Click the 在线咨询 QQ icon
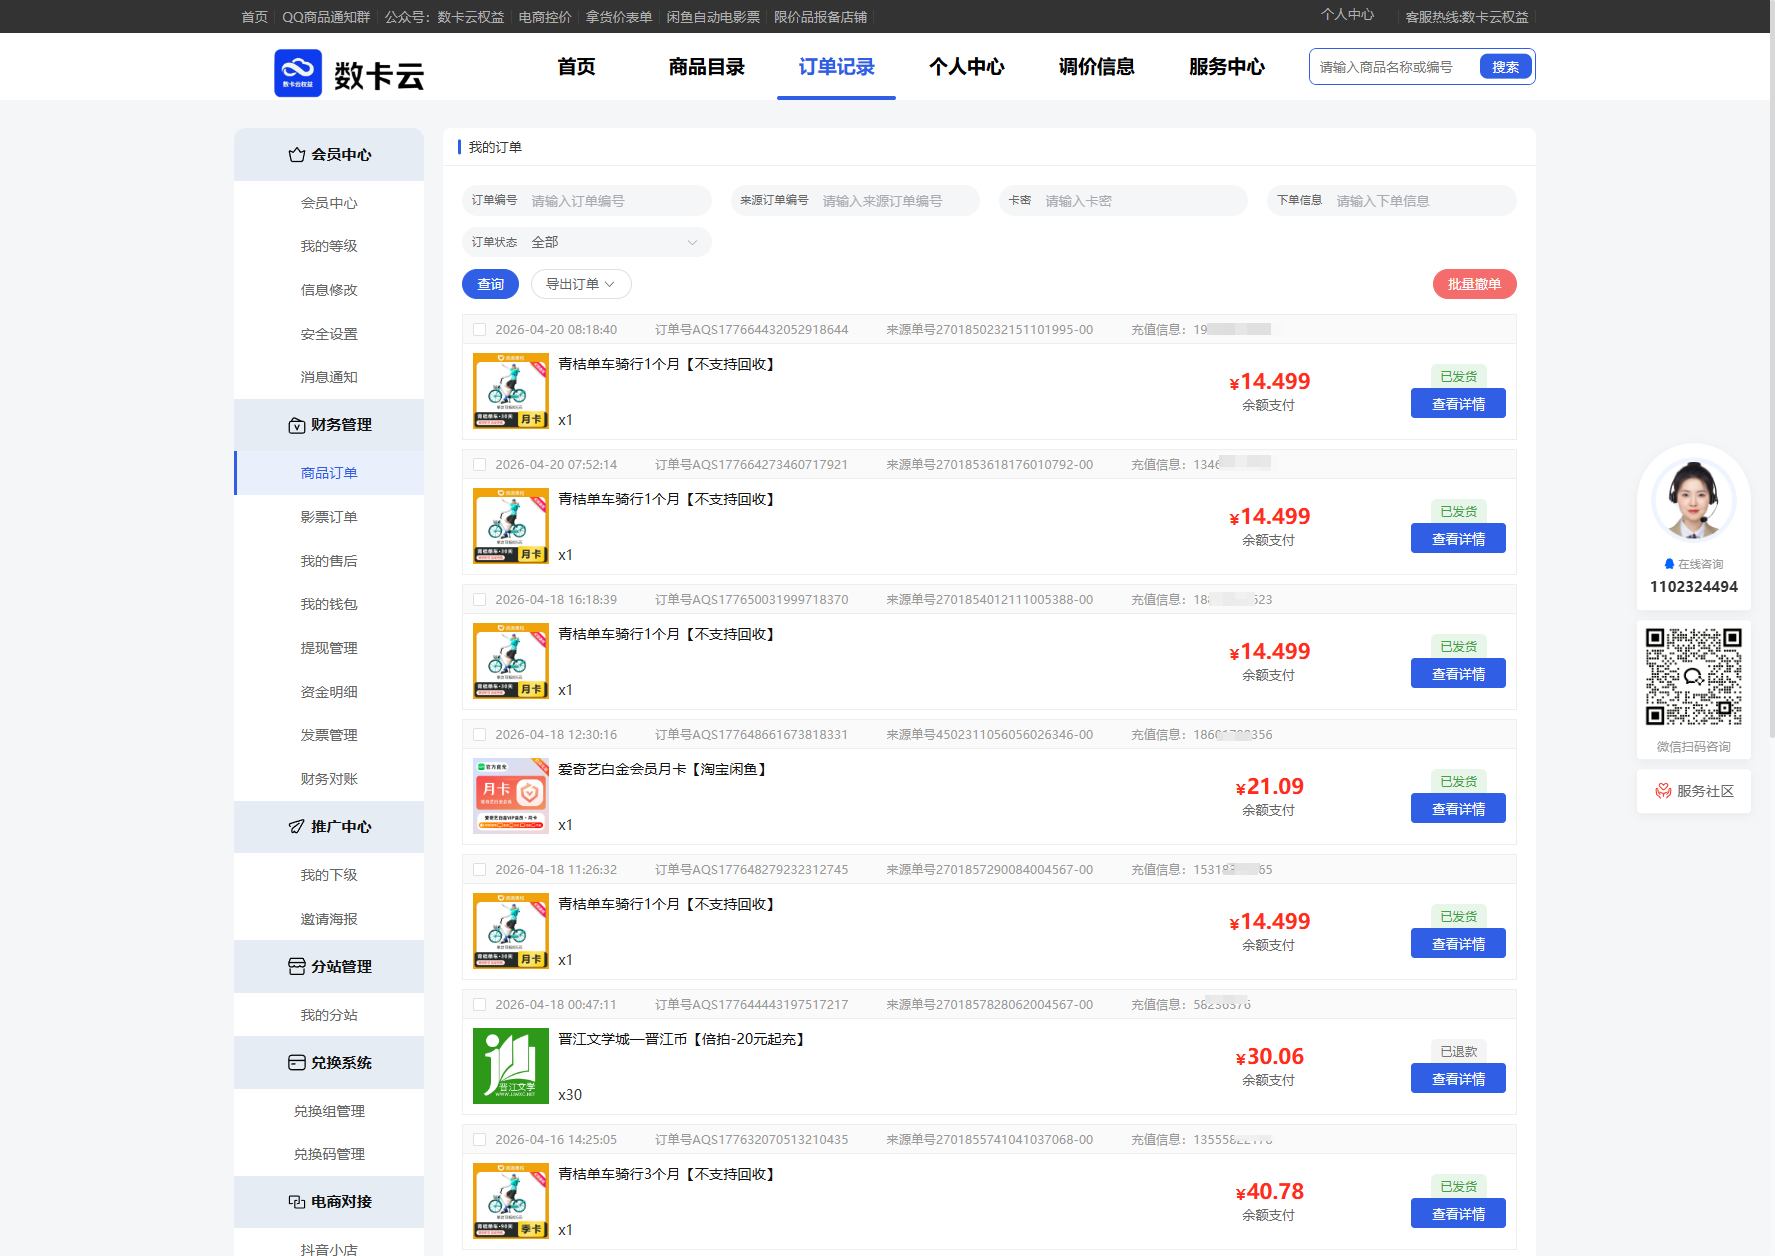Image resolution: width=1775 pixels, height=1256 pixels. coord(1669,564)
